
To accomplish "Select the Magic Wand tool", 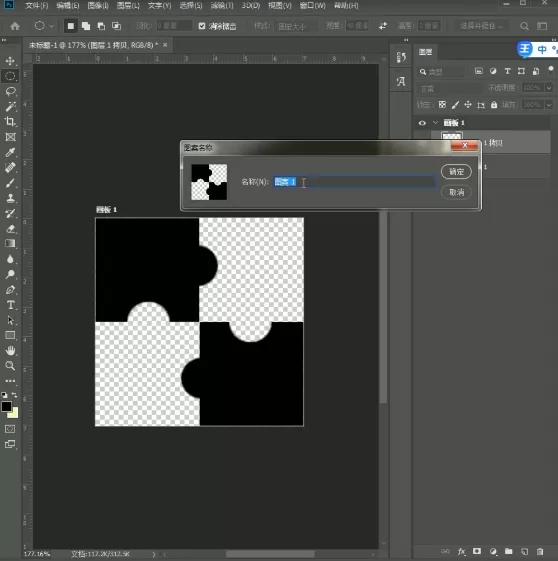I will [10, 106].
